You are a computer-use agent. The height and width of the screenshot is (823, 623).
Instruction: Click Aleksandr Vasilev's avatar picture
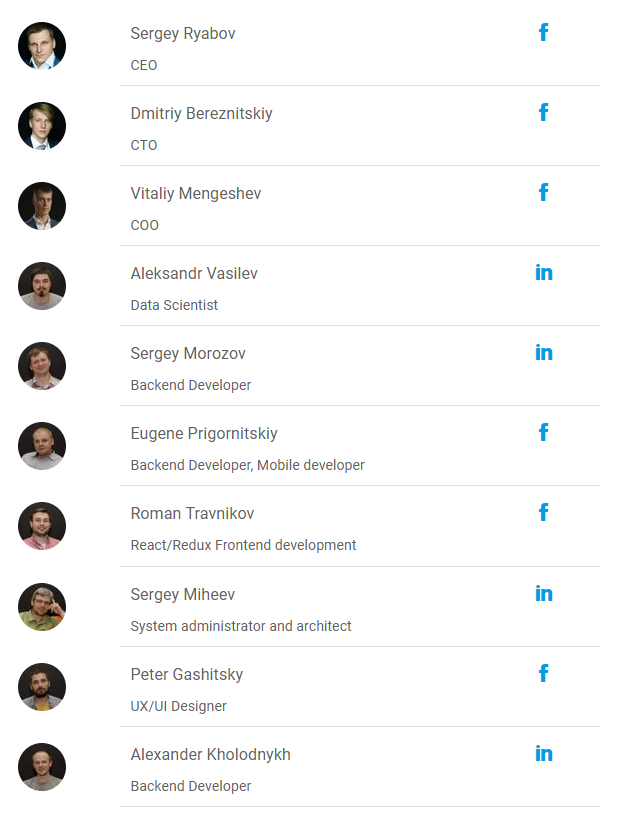point(42,286)
